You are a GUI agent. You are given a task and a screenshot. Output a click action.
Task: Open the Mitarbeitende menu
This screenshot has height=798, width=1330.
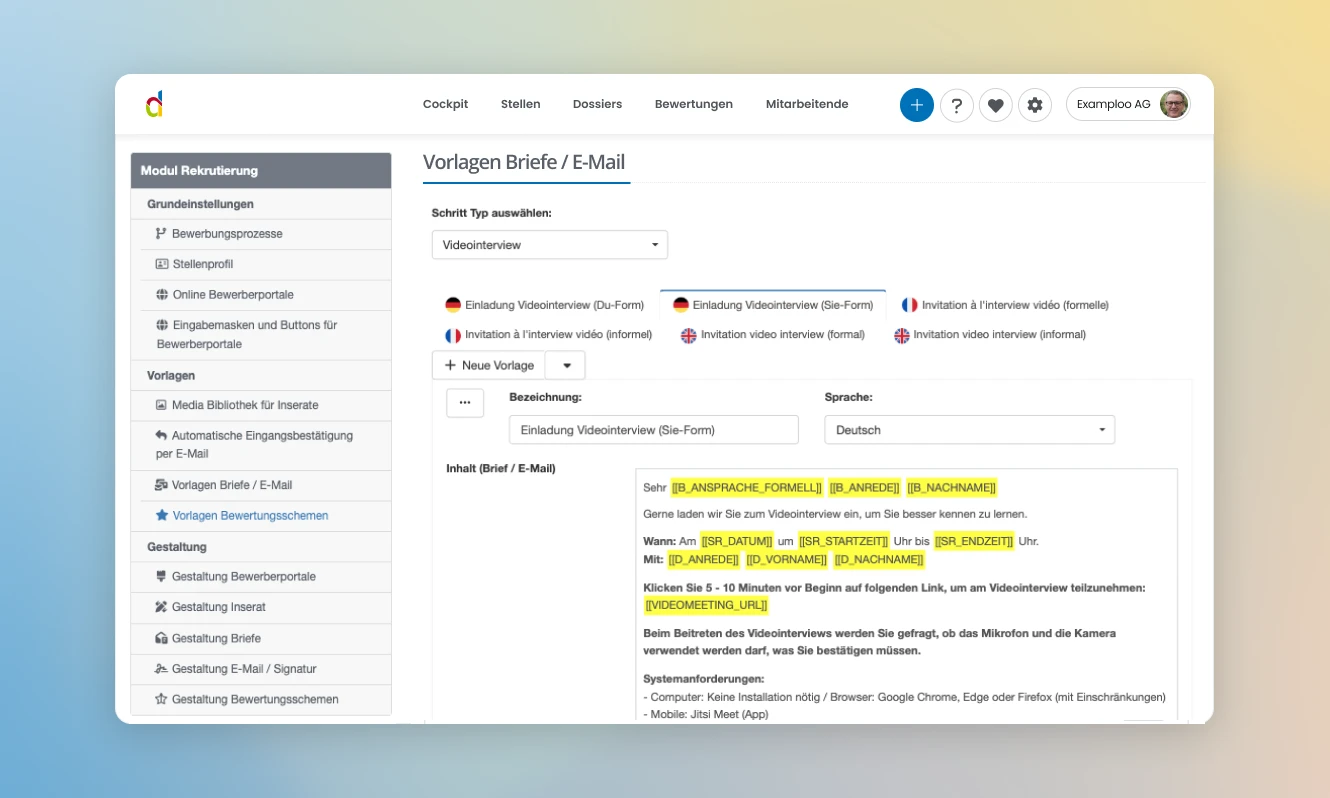click(x=807, y=104)
